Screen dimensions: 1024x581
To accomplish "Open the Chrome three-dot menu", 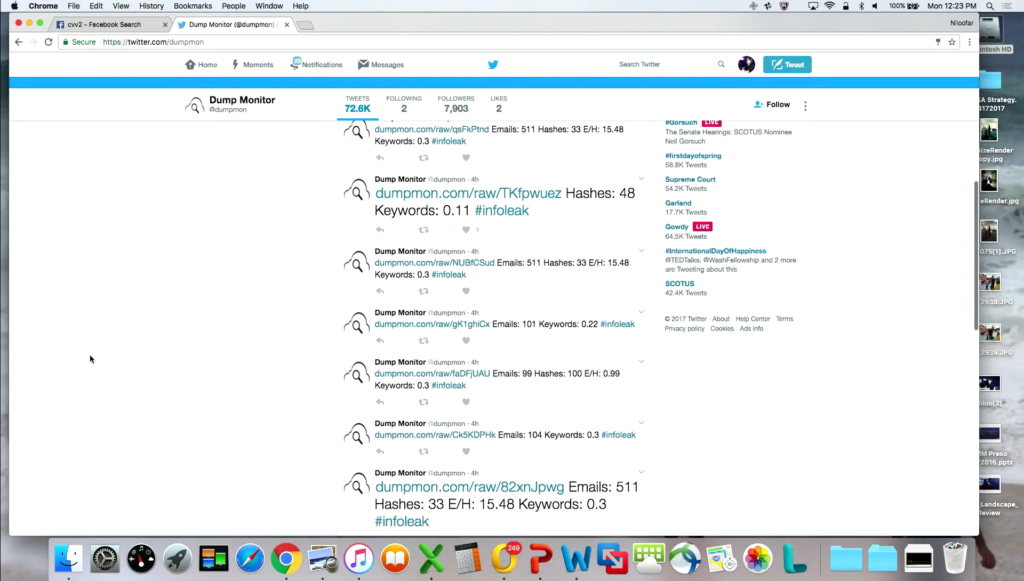I will point(969,42).
